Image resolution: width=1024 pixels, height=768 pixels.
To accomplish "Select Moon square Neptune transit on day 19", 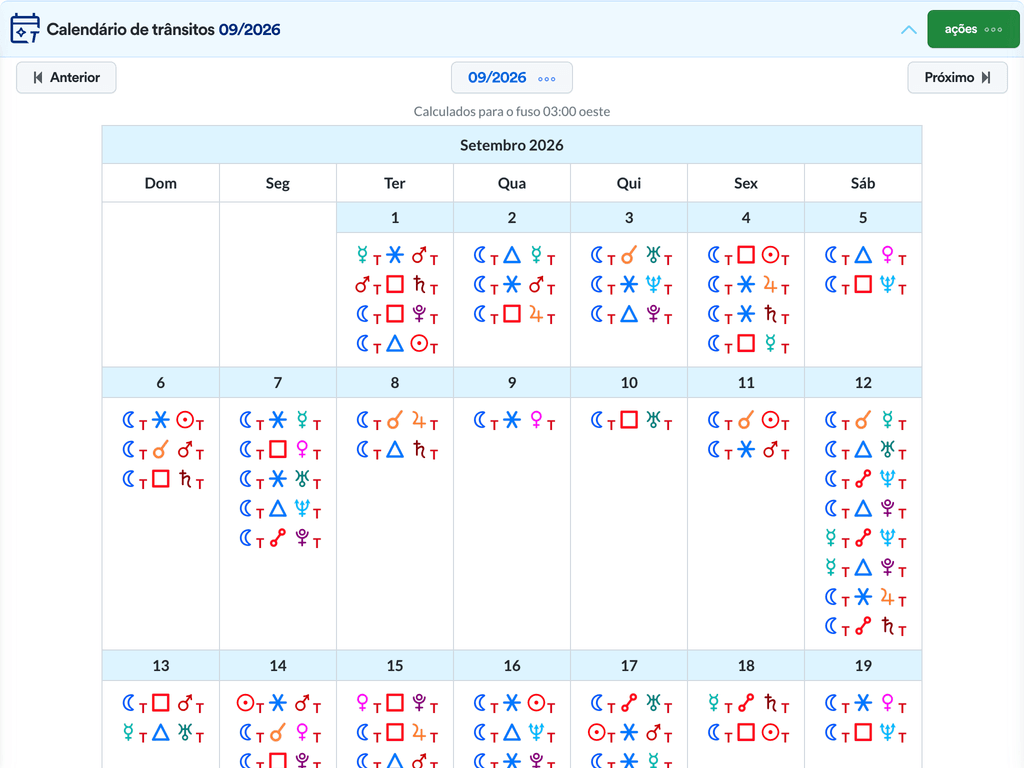I will (865, 733).
